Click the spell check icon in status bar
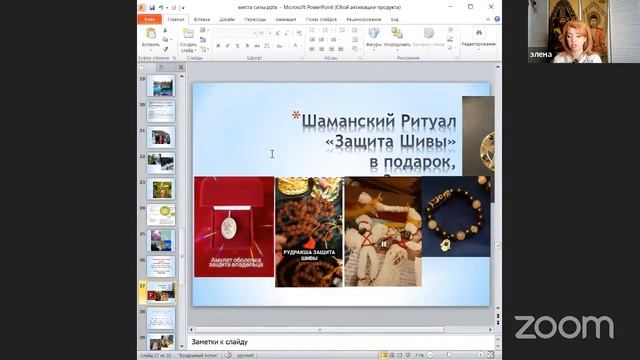The height and width of the screenshot is (360, 640). [x=229, y=356]
